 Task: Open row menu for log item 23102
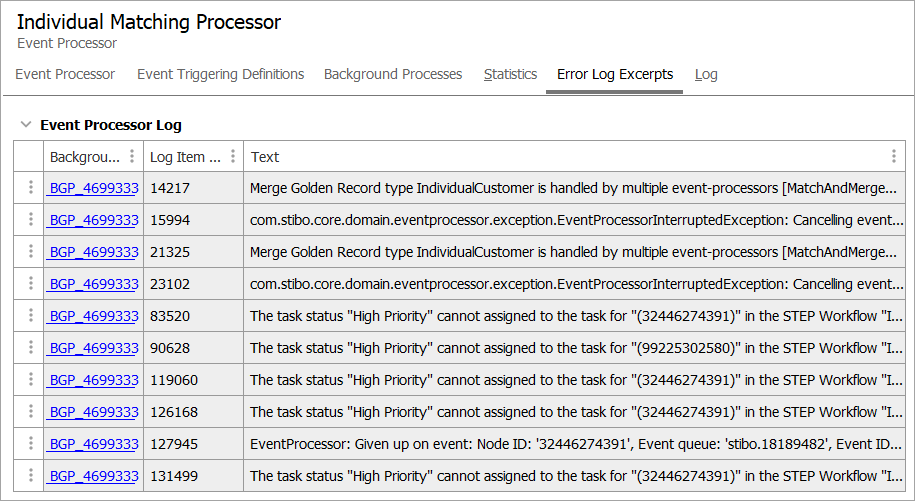(x=30, y=284)
